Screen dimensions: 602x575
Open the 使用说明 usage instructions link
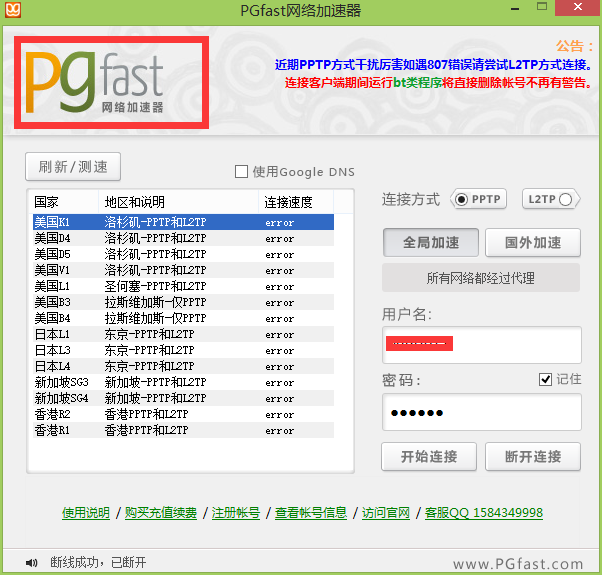click(86, 513)
